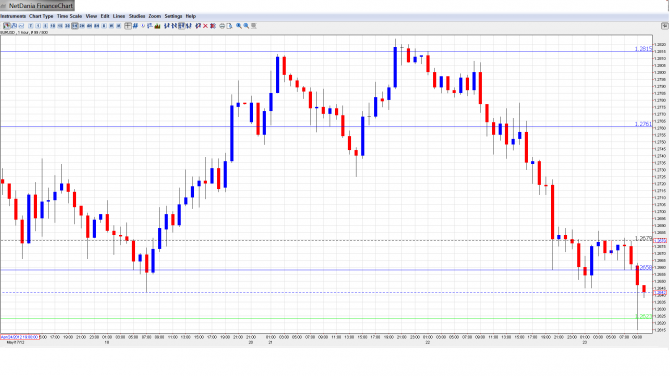Click the EUR/USD 1 hour chart info text
The width and height of the screenshot is (670, 376).
(x=24, y=32)
